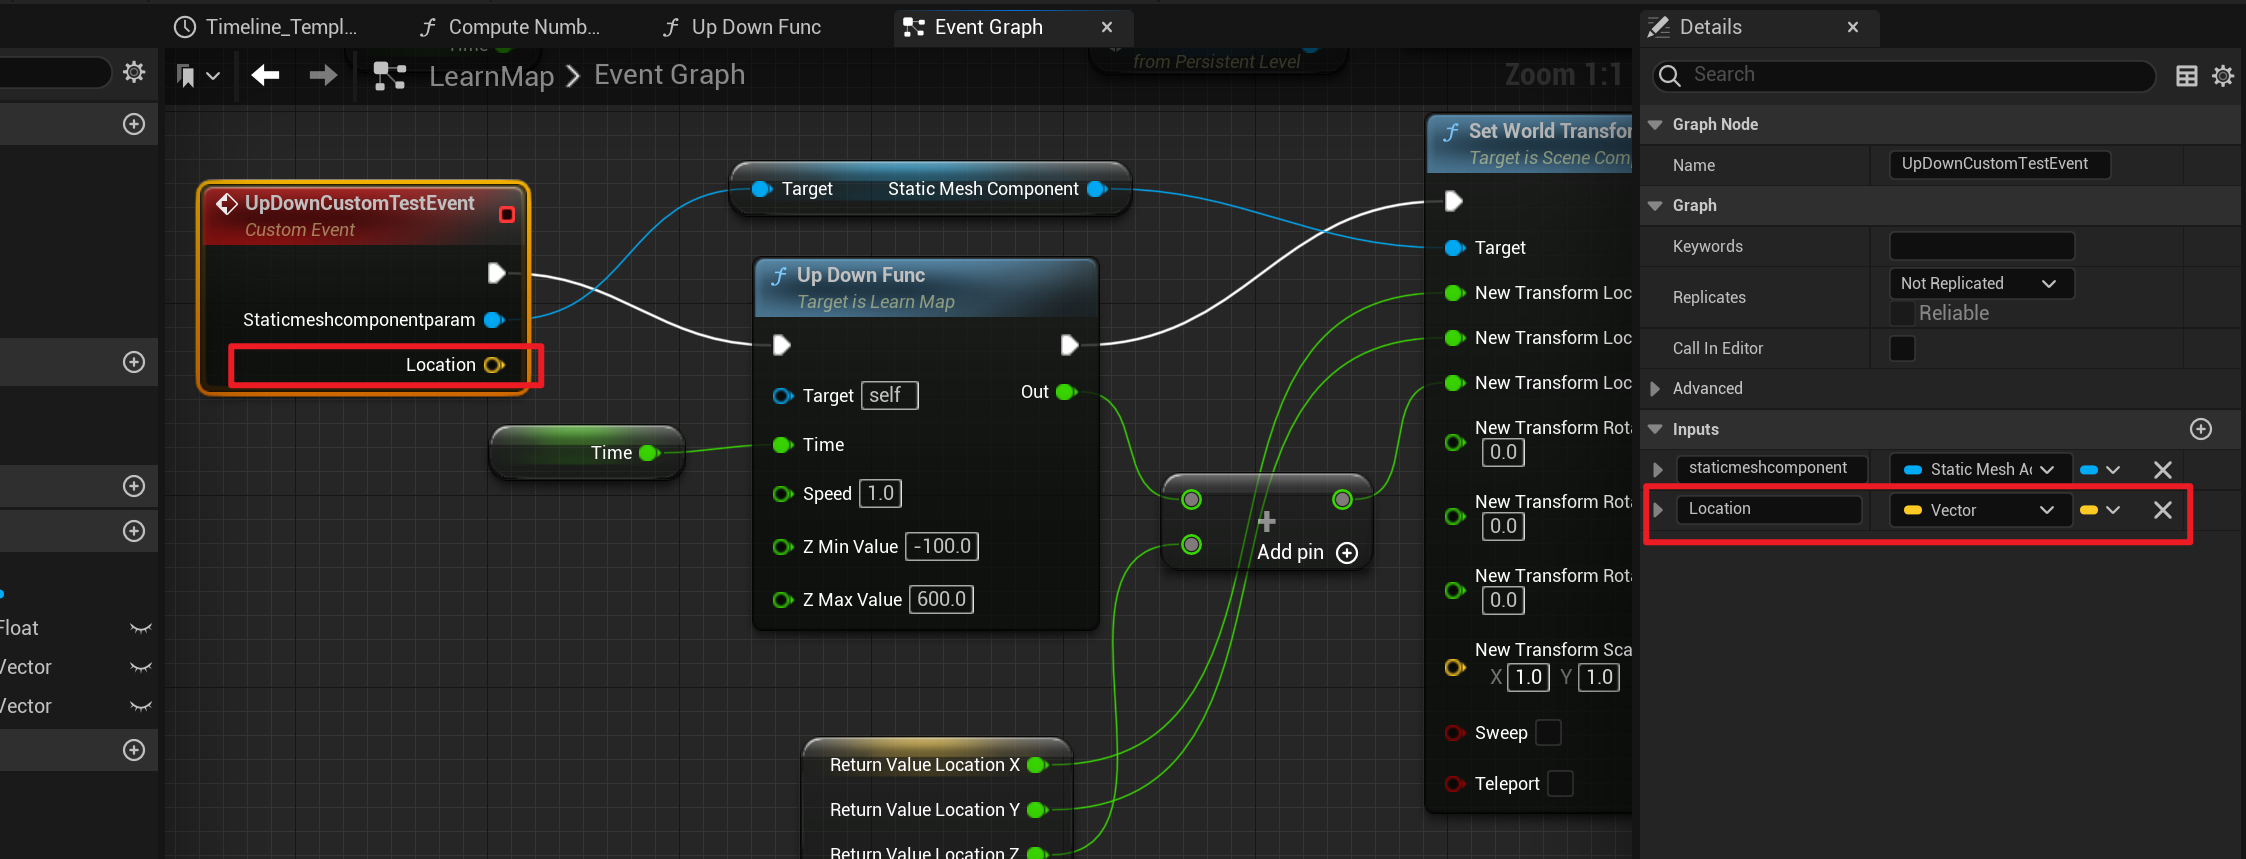Click the Time variable output pin

(650, 453)
